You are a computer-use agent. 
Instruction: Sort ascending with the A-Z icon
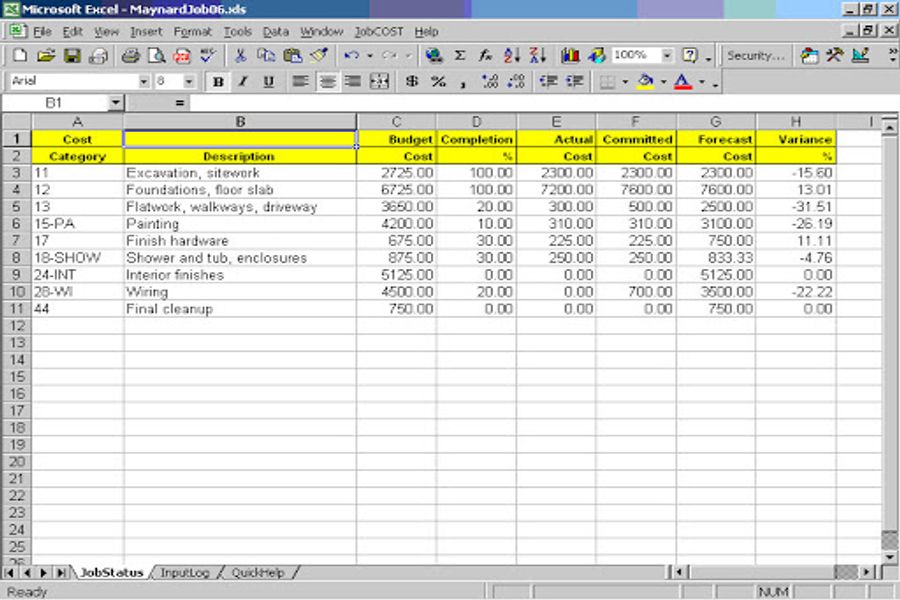click(x=512, y=56)
